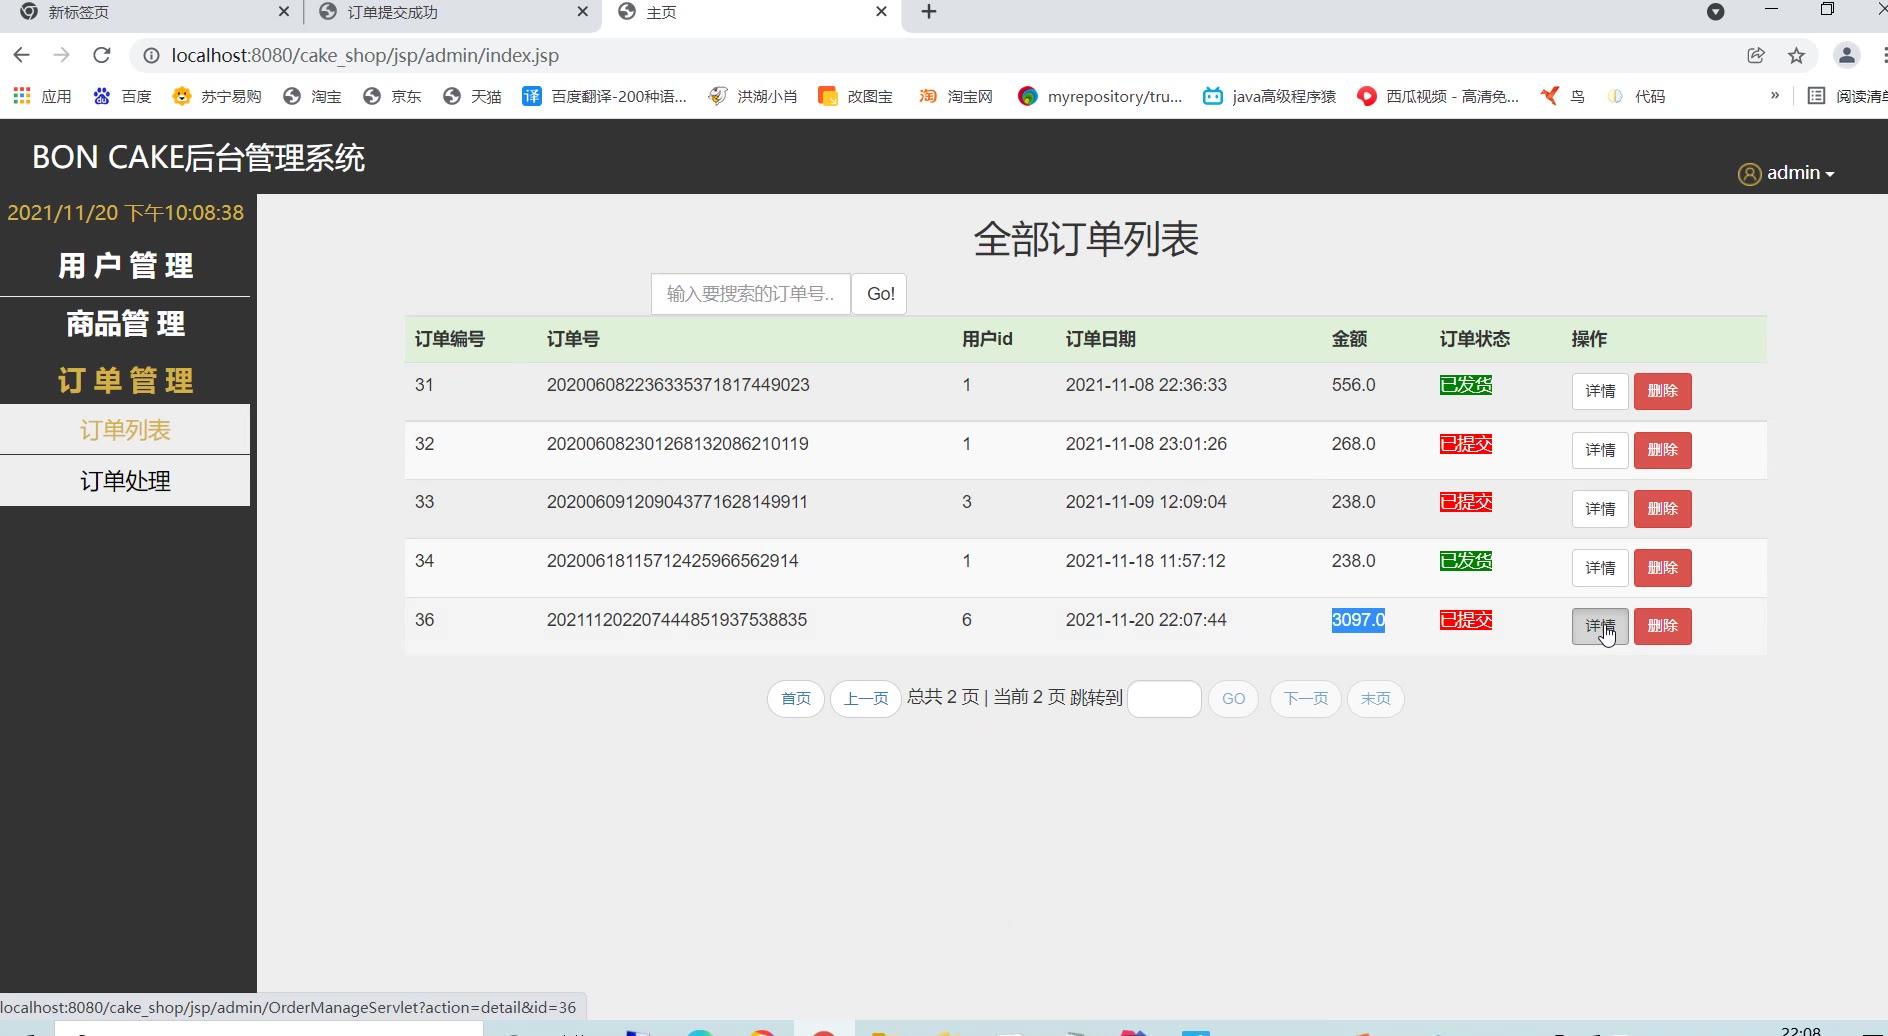Image resolution: width=1888 pixels, height=1036 pixels.
Task: Go back using browser back arrow
Action: tap(22, 55)
